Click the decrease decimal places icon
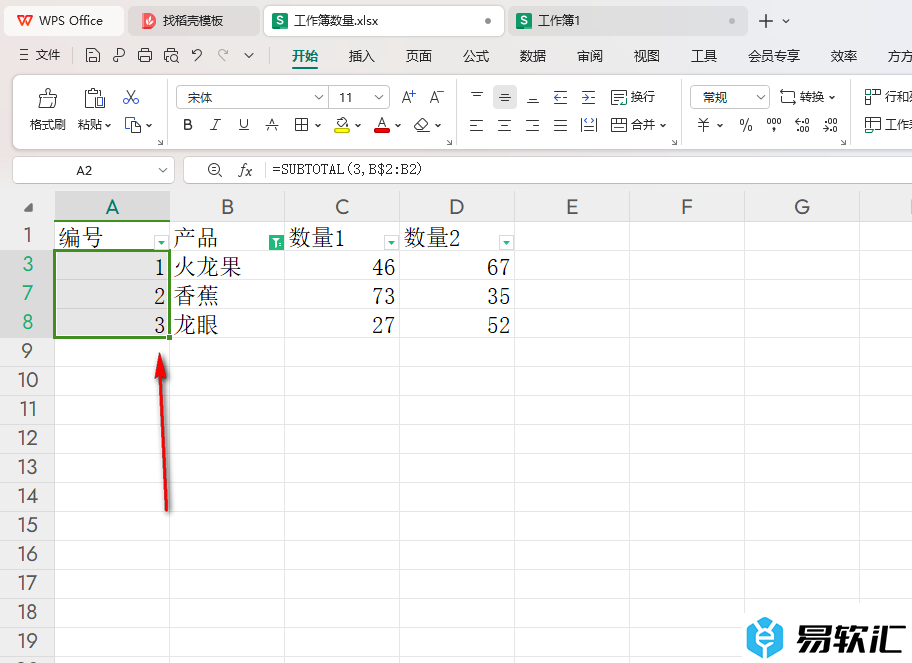 tap(831, 125)
